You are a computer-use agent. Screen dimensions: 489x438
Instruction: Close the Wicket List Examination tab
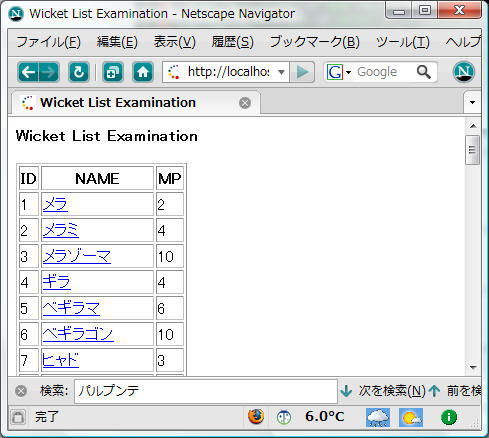point(245,103)
